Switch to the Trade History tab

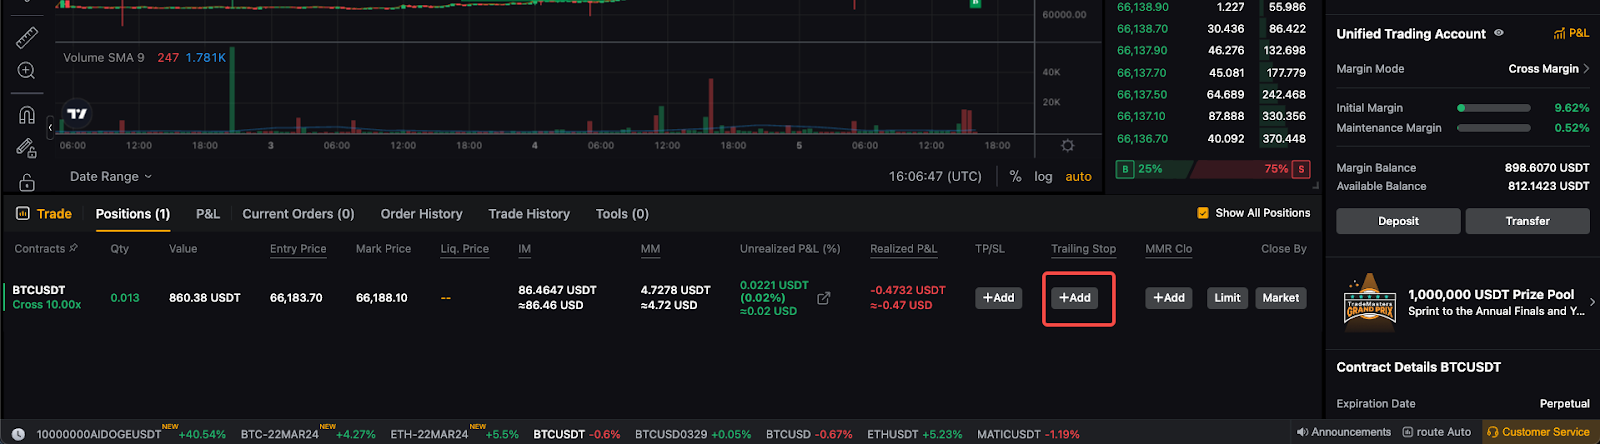pos(528,214)
